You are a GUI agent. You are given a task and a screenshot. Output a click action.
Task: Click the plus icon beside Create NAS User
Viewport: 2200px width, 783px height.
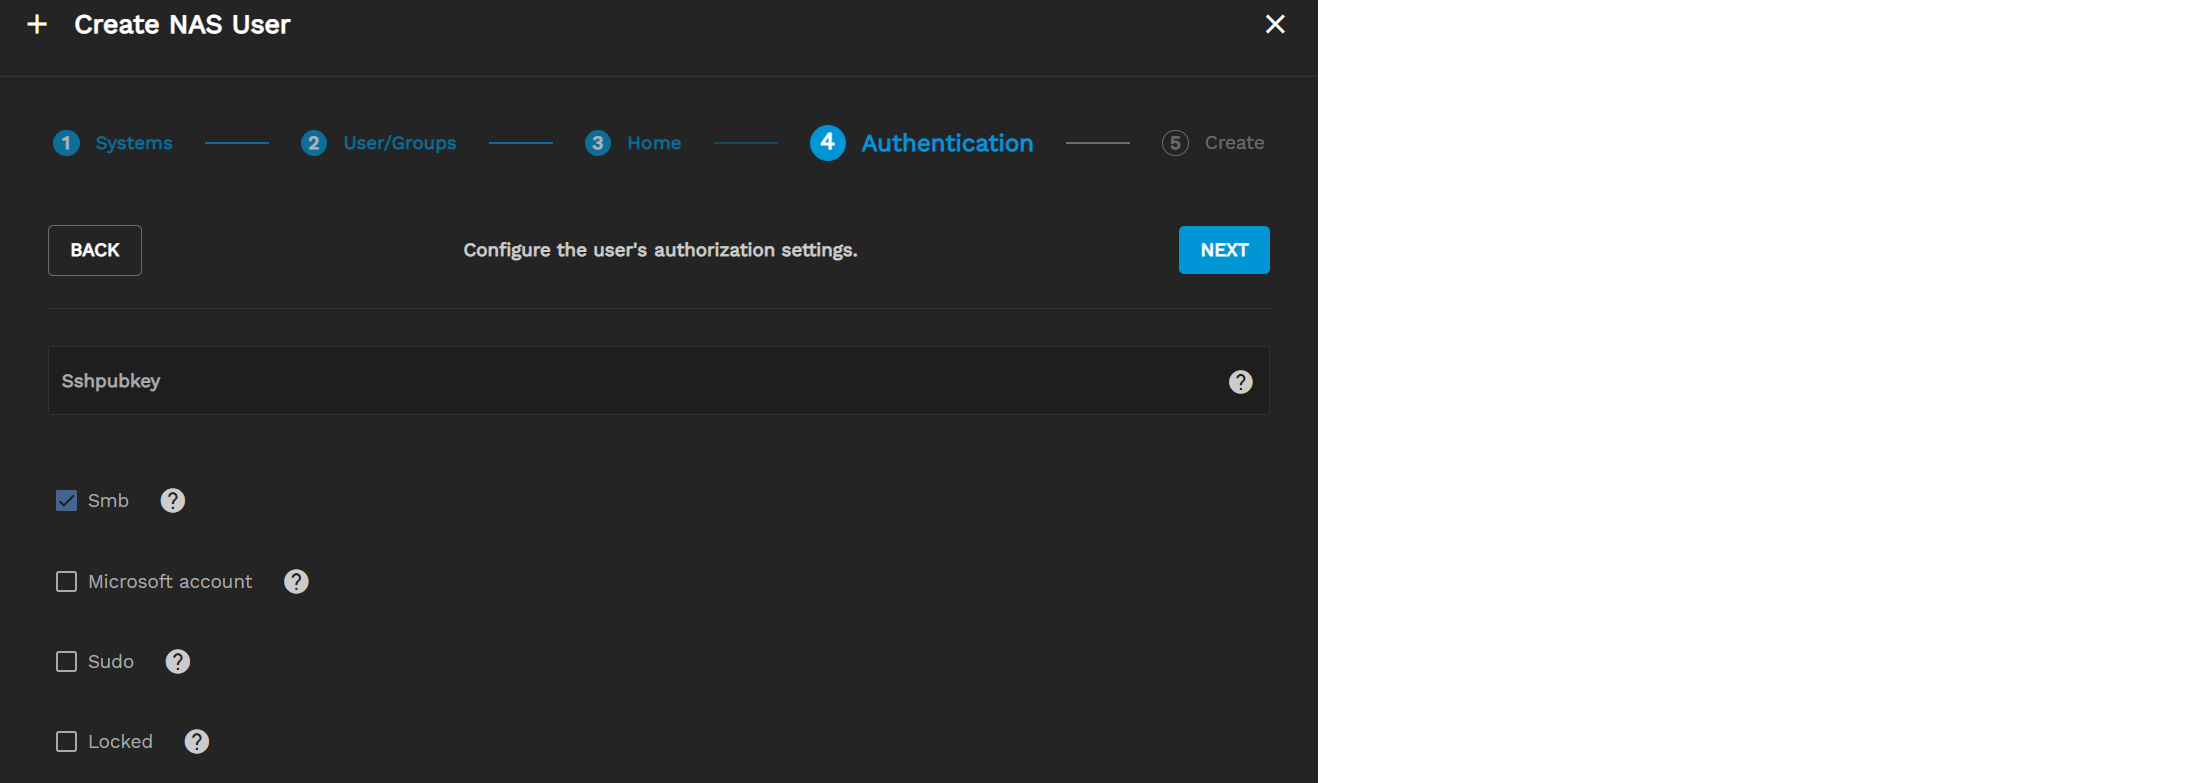coord(37,24)
